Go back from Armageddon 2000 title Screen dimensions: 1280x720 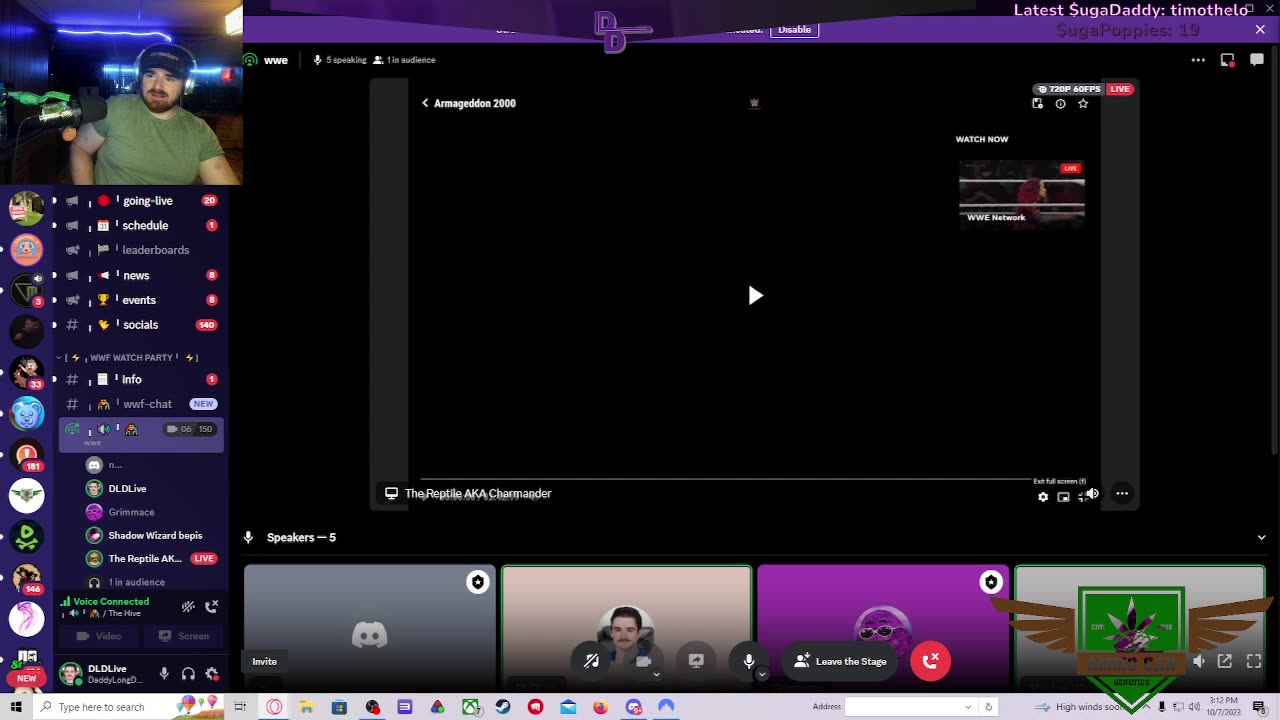[x=425, y=103]
